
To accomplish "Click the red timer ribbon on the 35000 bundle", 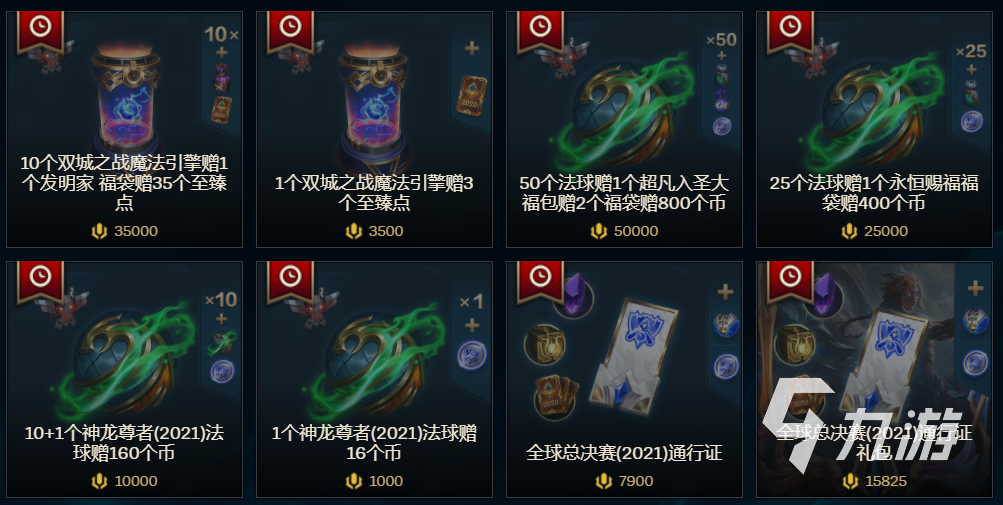I will point(40,32).
